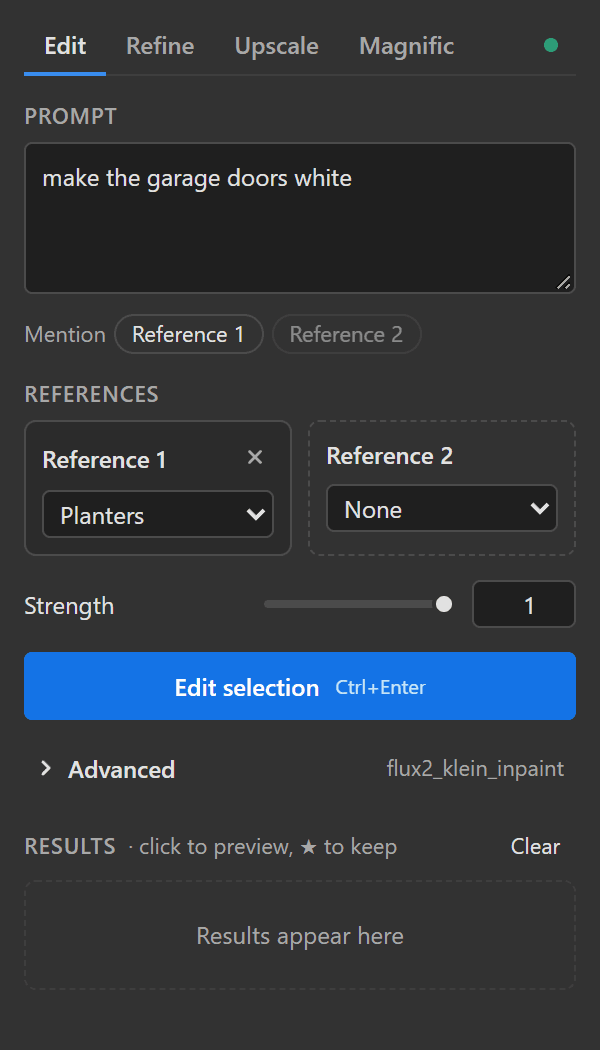The width and height of the screenshot is (600, 1050).
Task: Open the Refine tab
Action: [x=160, y=46]
